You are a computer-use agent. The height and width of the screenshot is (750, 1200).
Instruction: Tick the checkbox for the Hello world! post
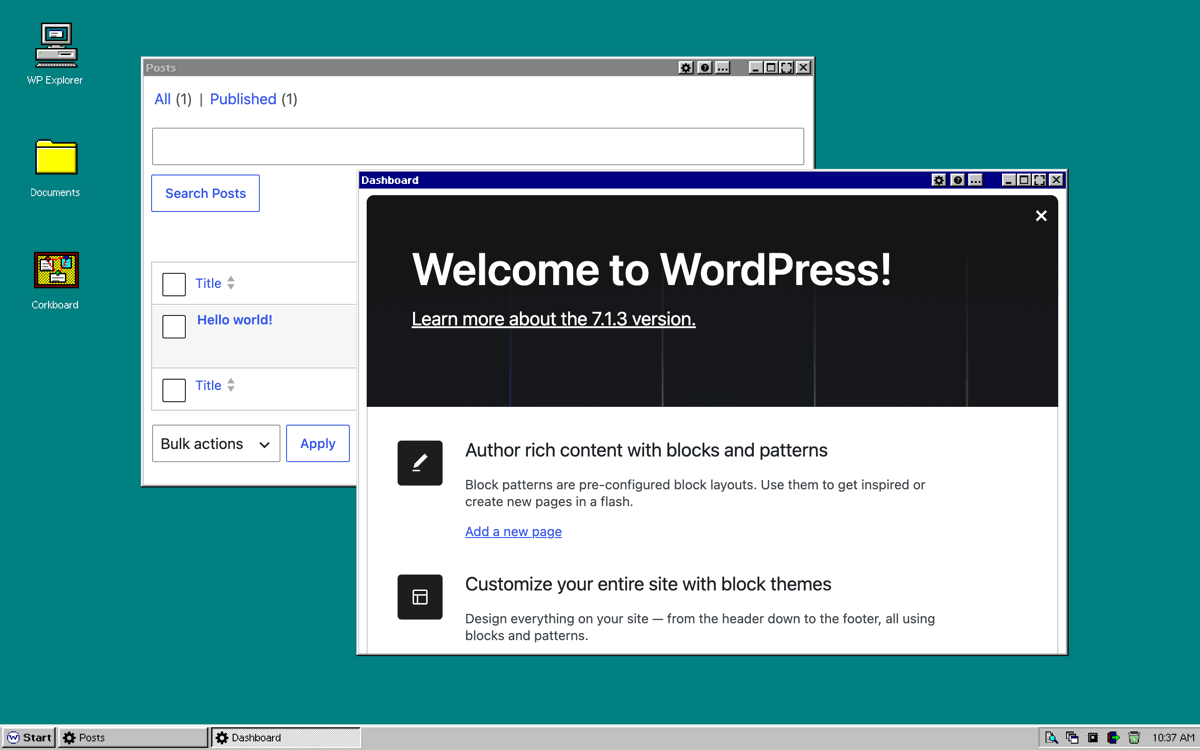click(174, 326)
